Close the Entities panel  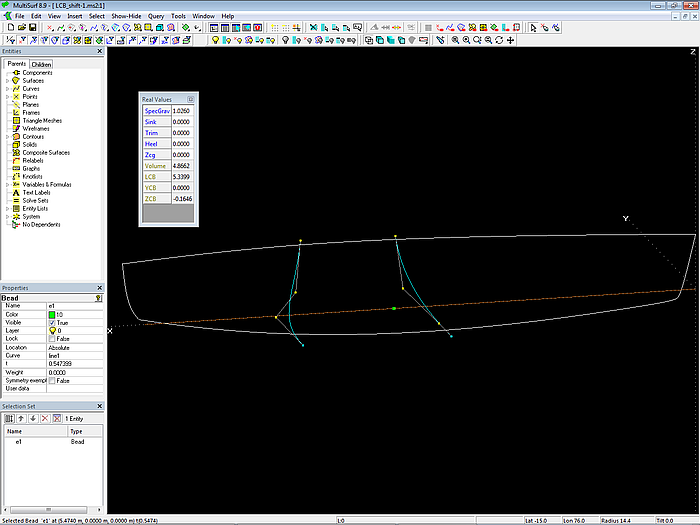pyautogui.click(x=98, y=51)
